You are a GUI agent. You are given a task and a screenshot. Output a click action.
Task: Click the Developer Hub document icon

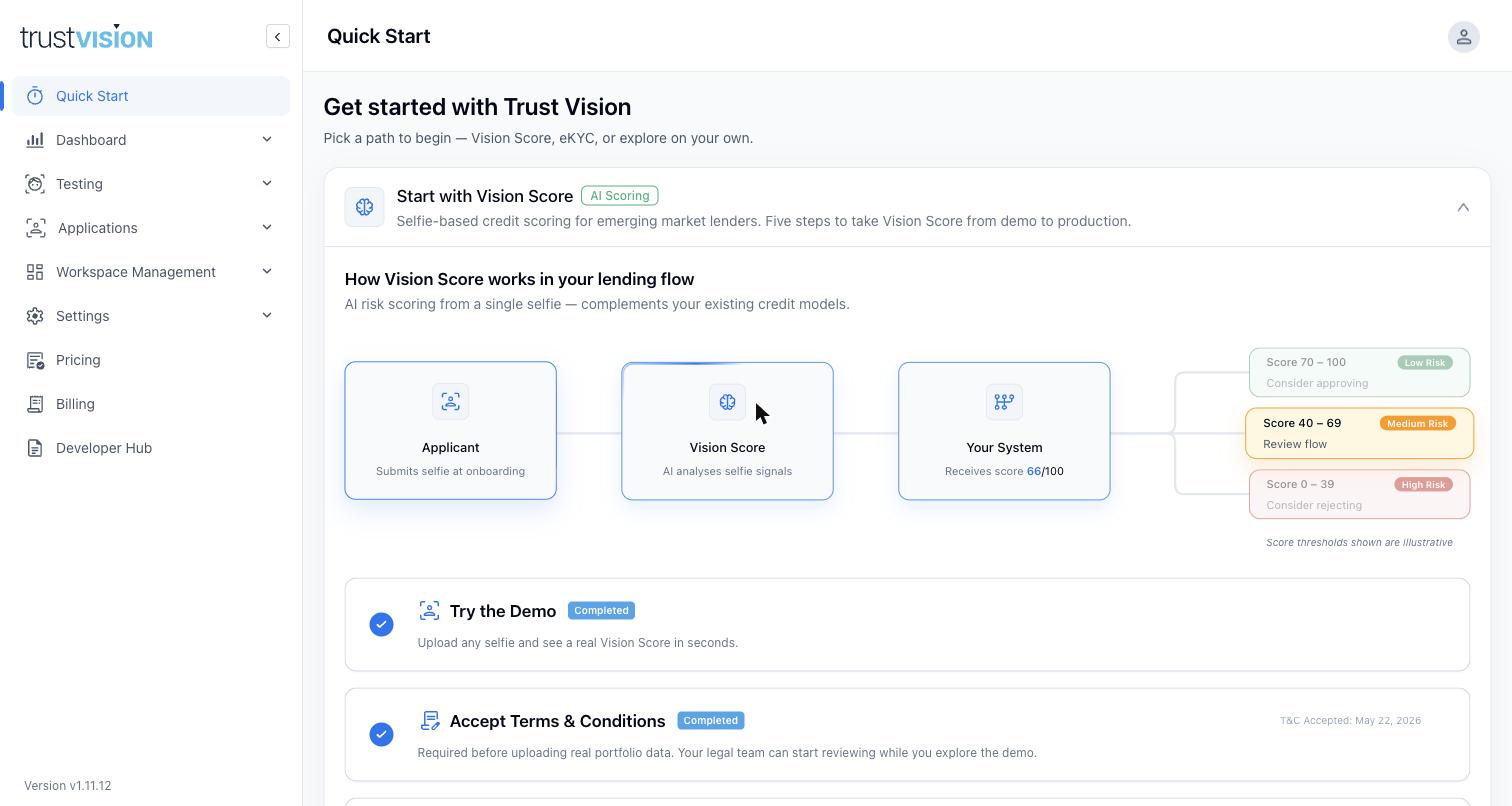point(35,448)
